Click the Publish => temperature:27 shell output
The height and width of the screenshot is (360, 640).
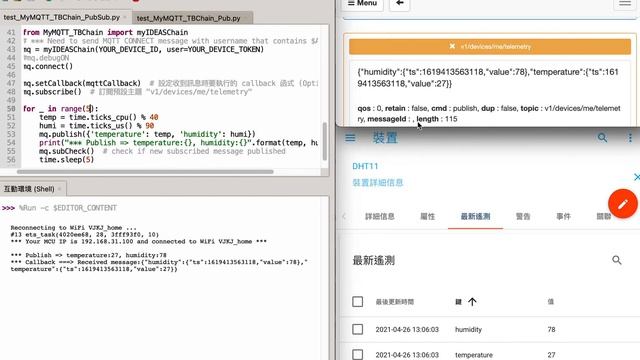(x=89, y=255)
